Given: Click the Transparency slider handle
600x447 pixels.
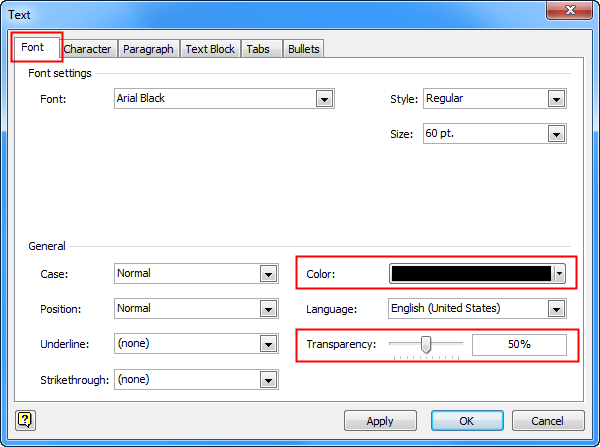Looking at the screenshot, I should pyautogui.click(x=426, y=344).
